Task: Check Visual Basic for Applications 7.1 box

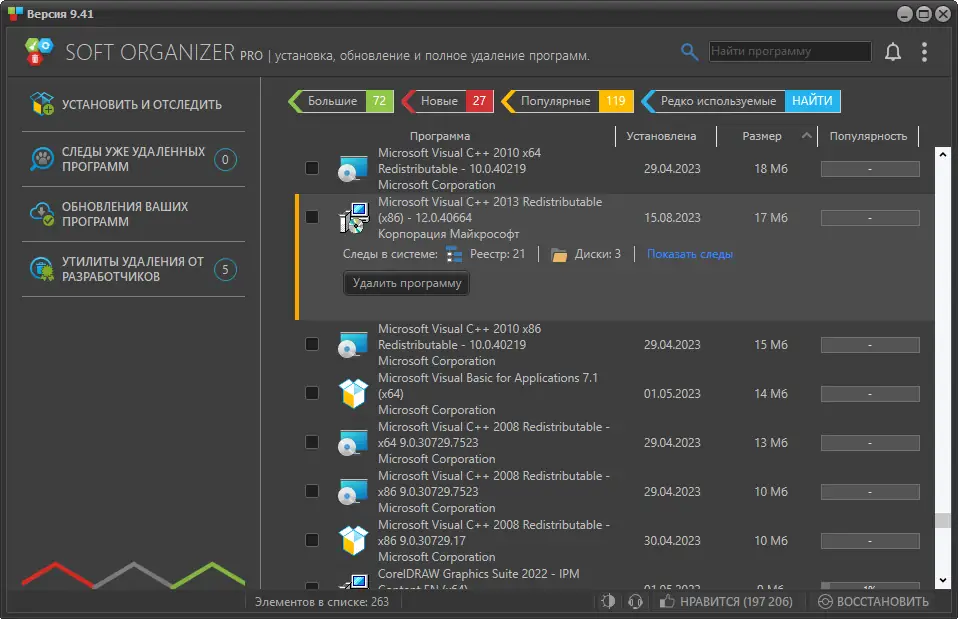Action: [312, 393]
